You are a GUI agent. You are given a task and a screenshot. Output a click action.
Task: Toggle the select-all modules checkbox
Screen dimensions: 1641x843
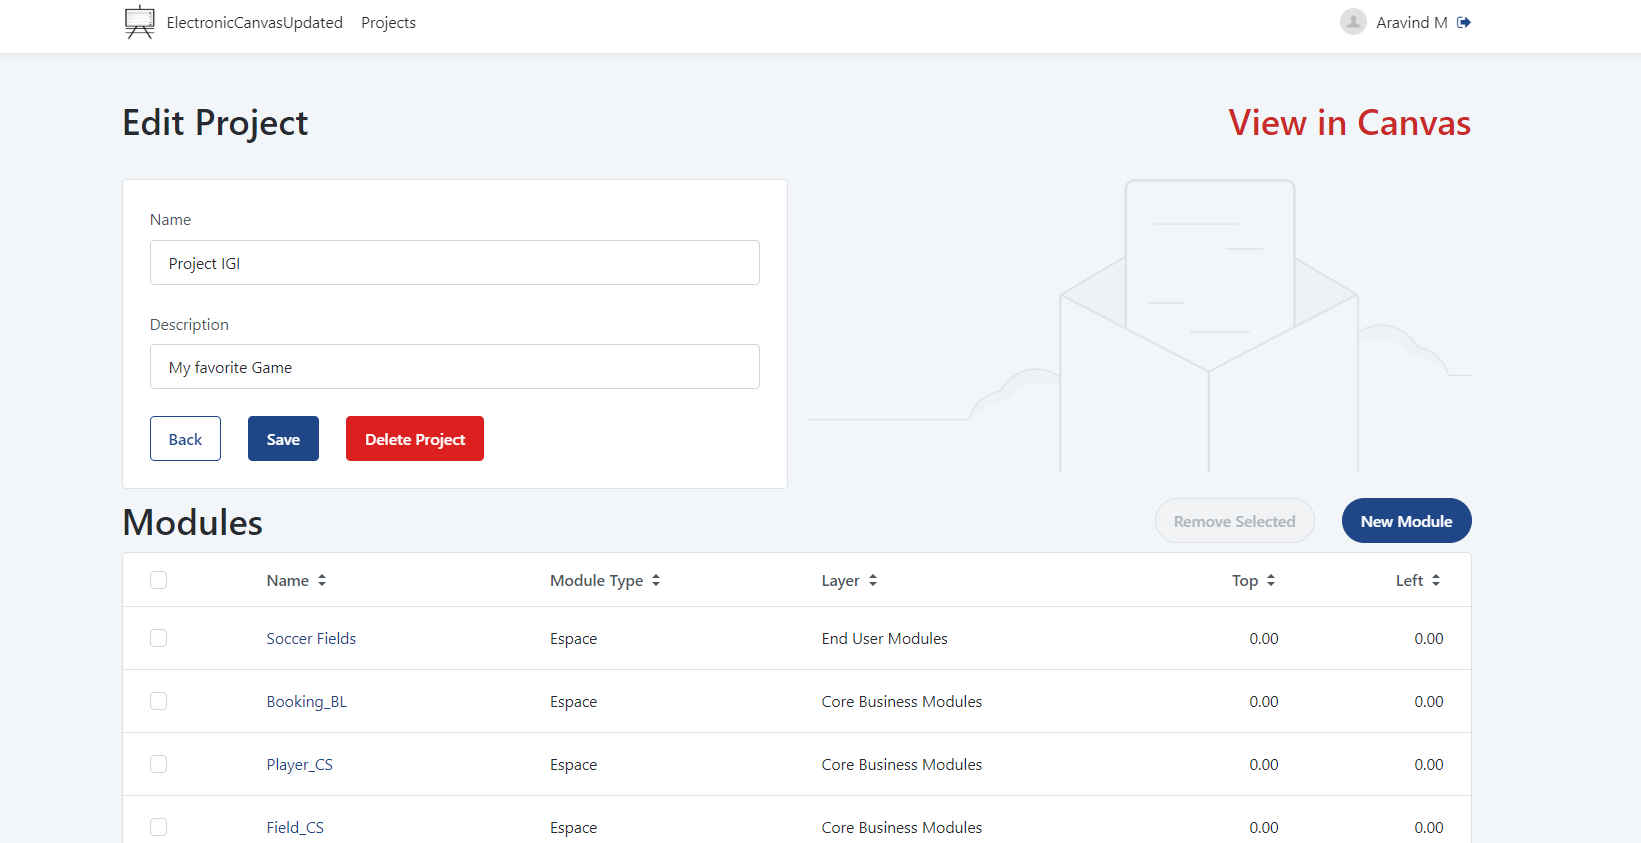tap(158, 580)
